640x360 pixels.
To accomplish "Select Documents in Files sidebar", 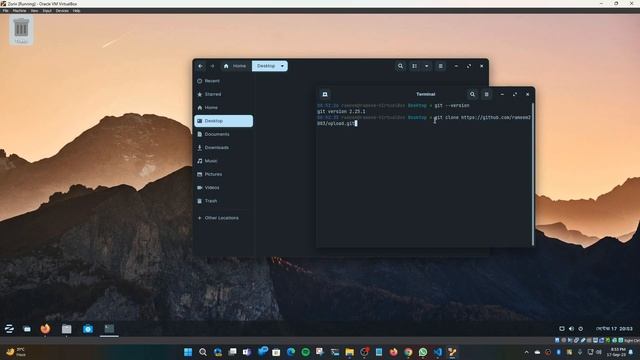I will [x=224, y=134].
